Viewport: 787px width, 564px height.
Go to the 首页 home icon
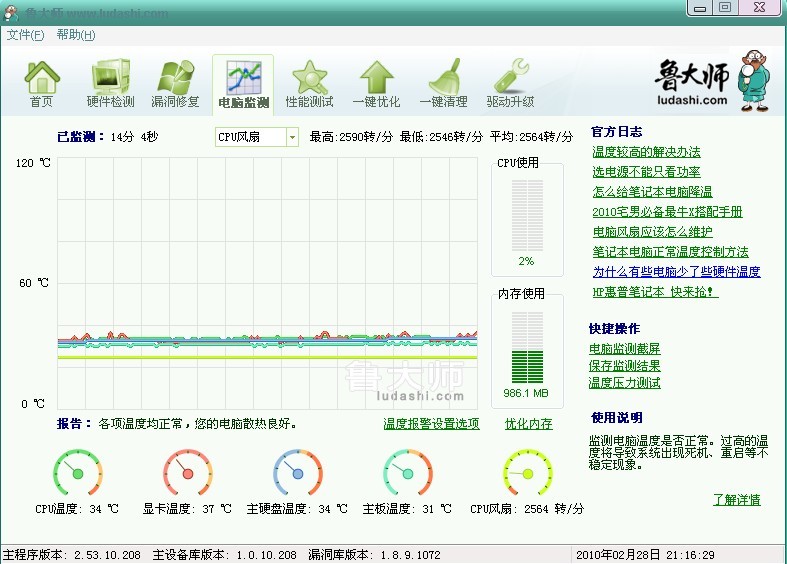coord(42,84)
